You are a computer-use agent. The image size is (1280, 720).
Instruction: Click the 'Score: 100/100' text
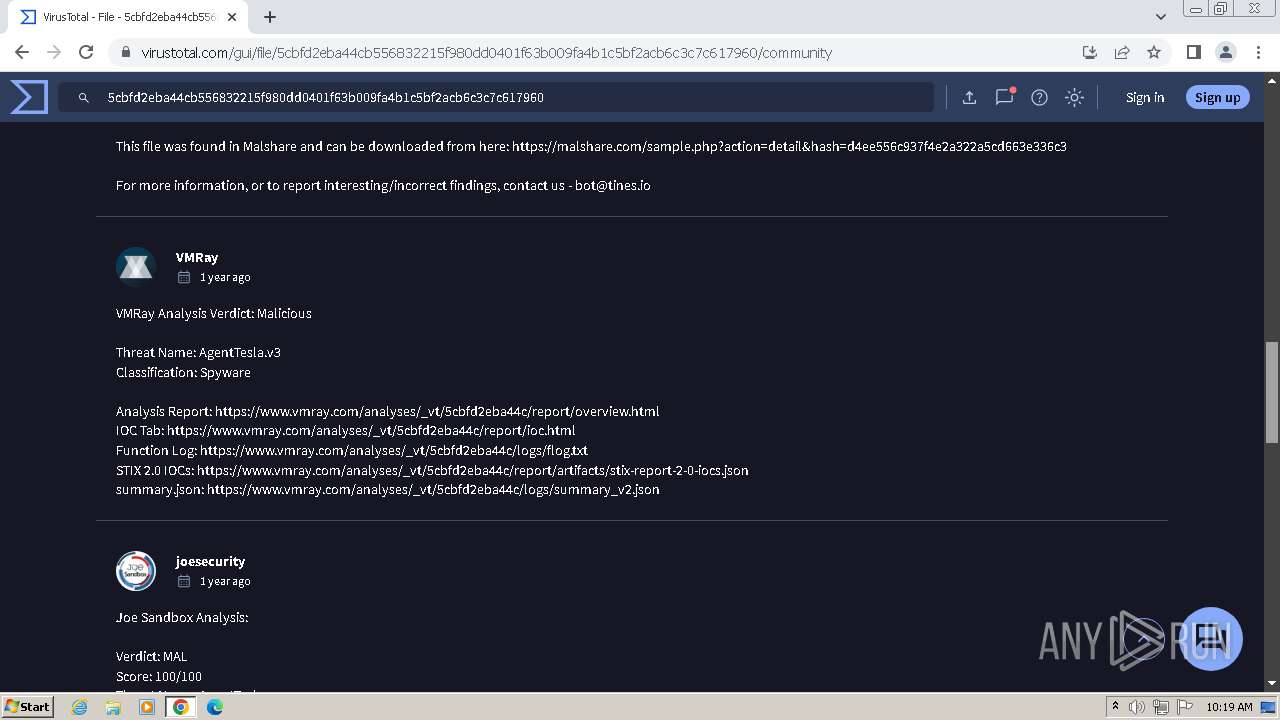pyautogui.click(x=159, y=676)
